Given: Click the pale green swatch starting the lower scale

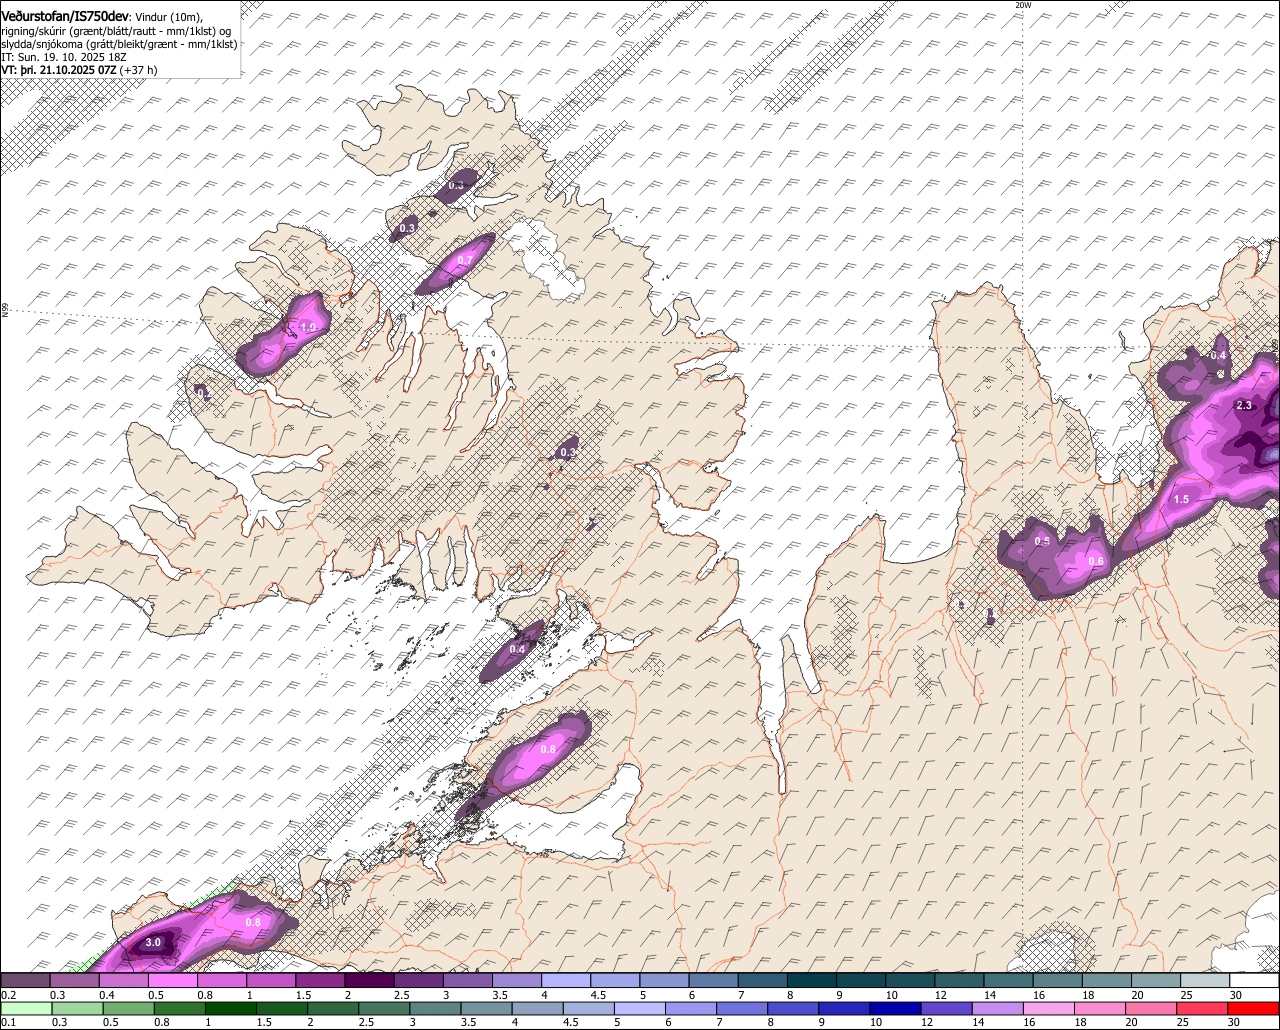Looking at the screenshot, I should (x=25, y=1009).
